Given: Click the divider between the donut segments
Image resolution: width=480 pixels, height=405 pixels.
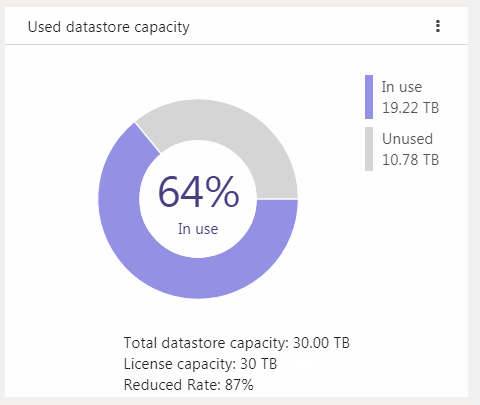Looking at the screenshot, I should coord(148,138).
